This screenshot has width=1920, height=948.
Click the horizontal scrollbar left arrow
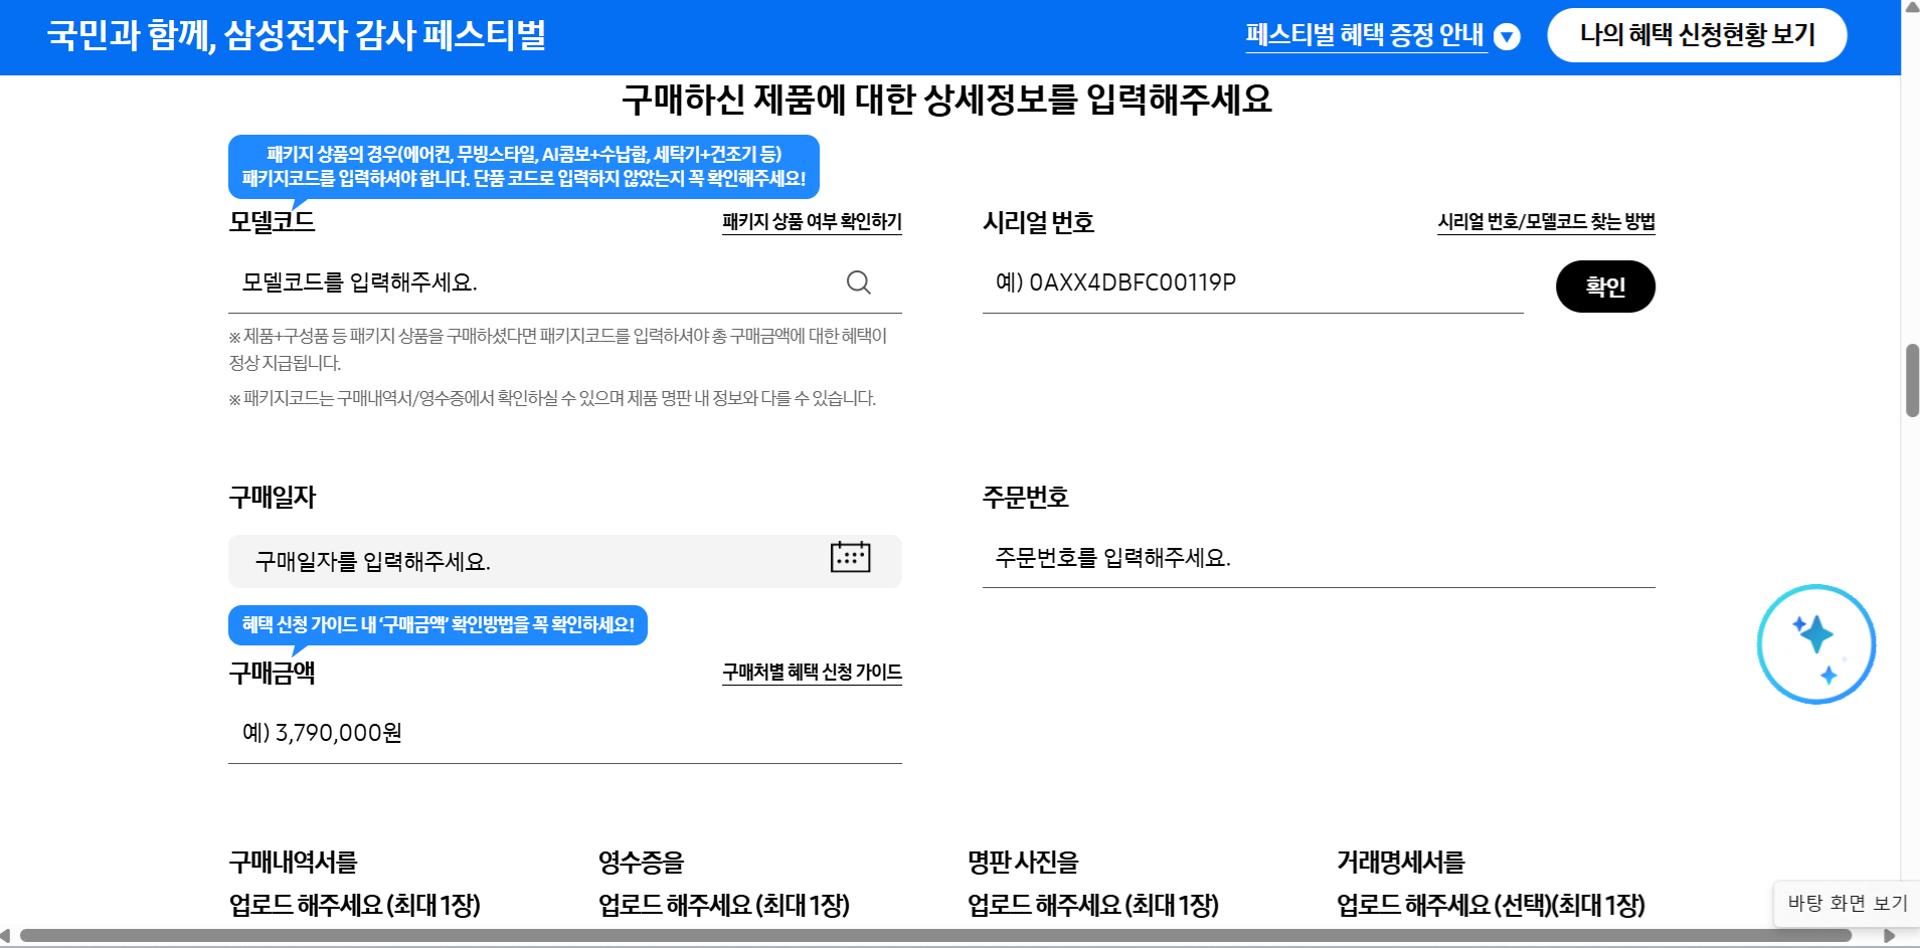point(6,936)
